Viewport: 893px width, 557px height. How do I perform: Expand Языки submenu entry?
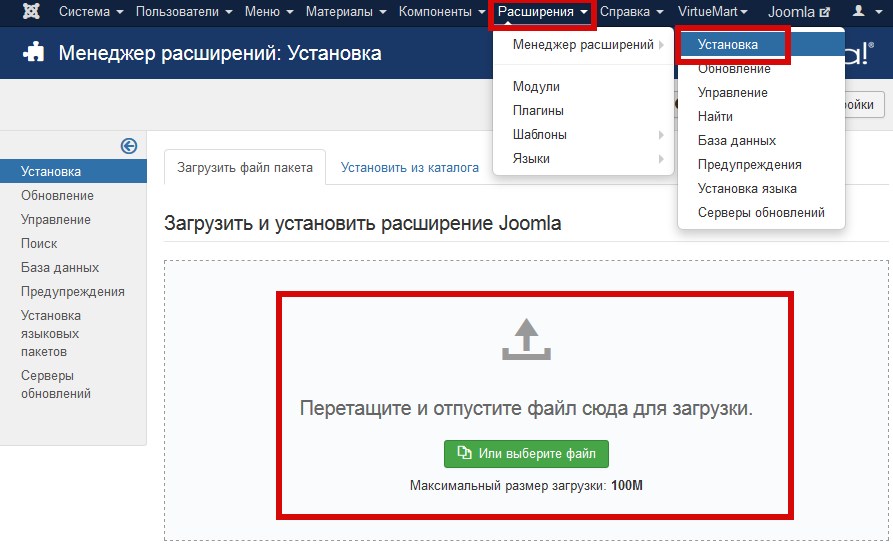[x=583, y=158]
